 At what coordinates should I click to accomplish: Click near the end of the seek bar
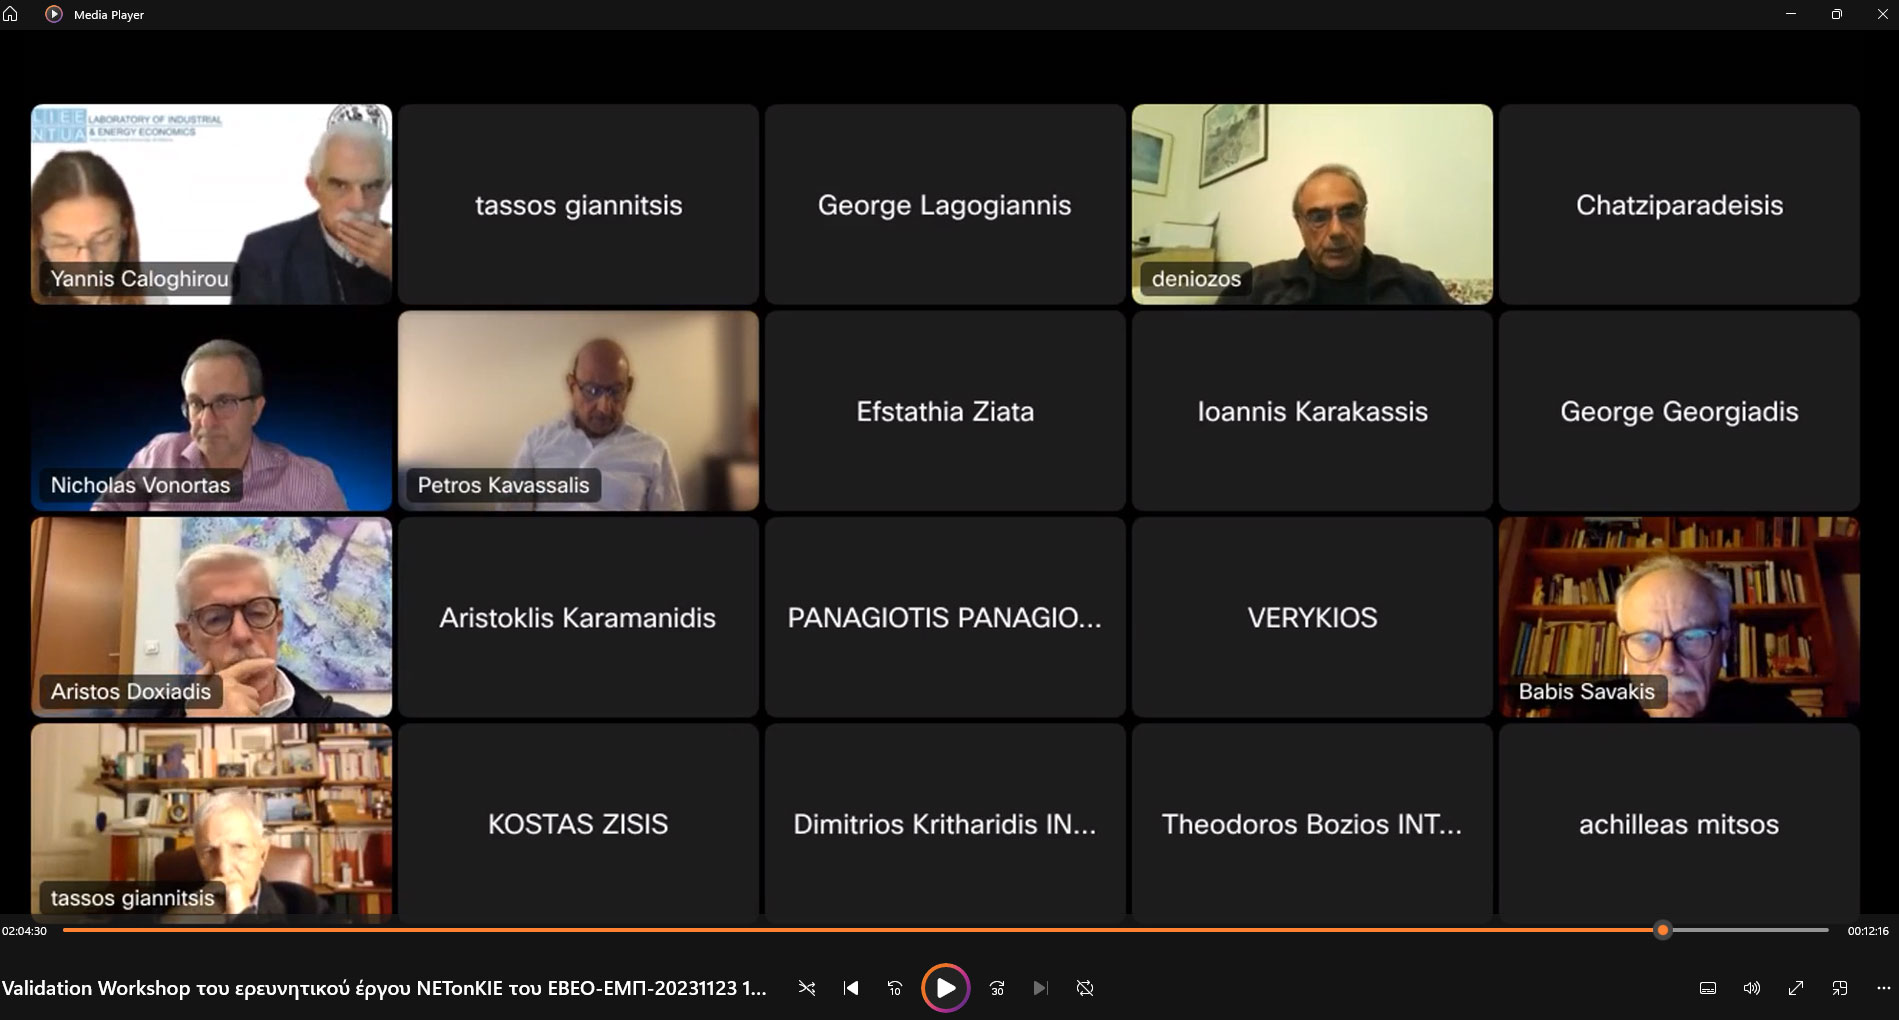coord(1815,930)
